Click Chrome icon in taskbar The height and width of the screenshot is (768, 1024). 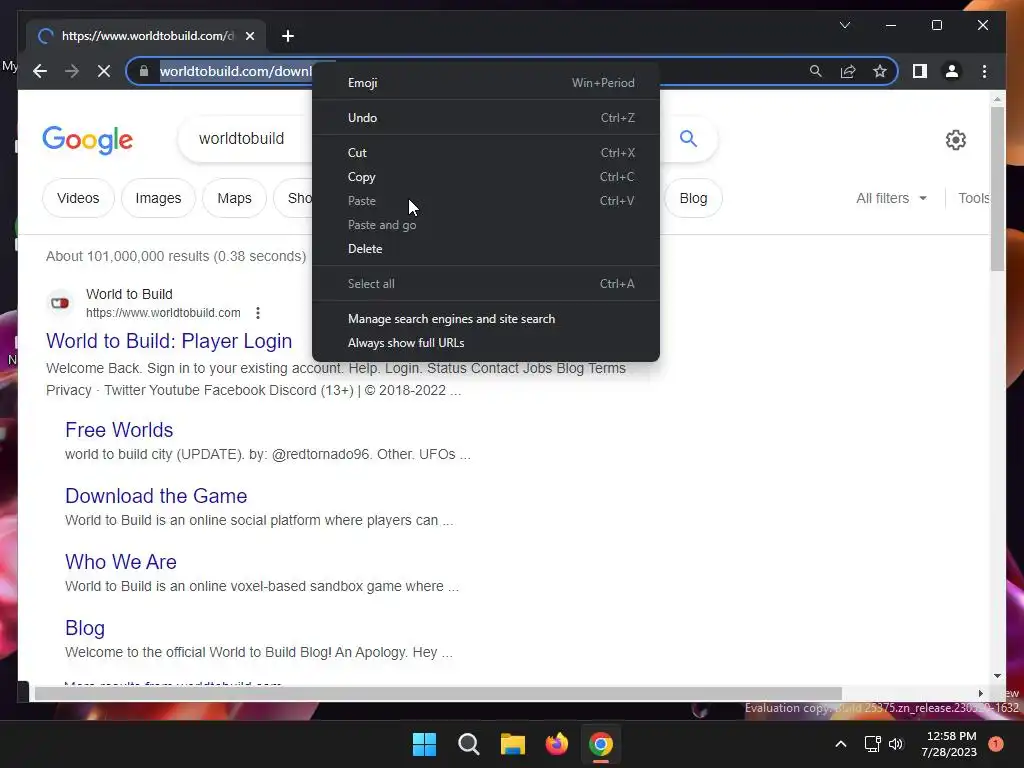pyautogui.click(x=601, y=744)
